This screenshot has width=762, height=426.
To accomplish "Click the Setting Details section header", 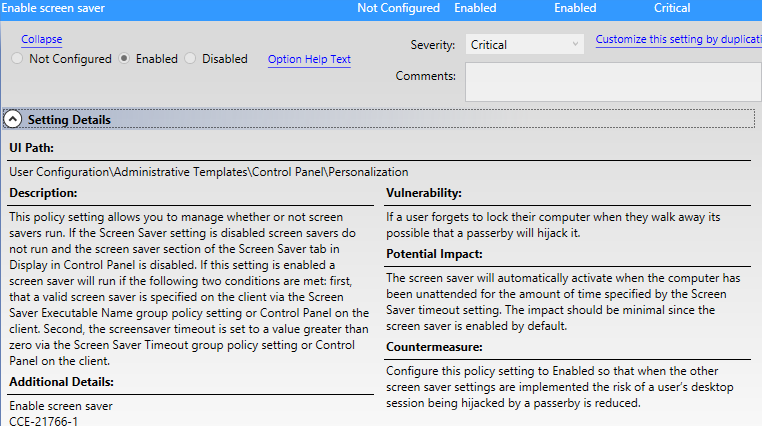I will click(69, 120).
